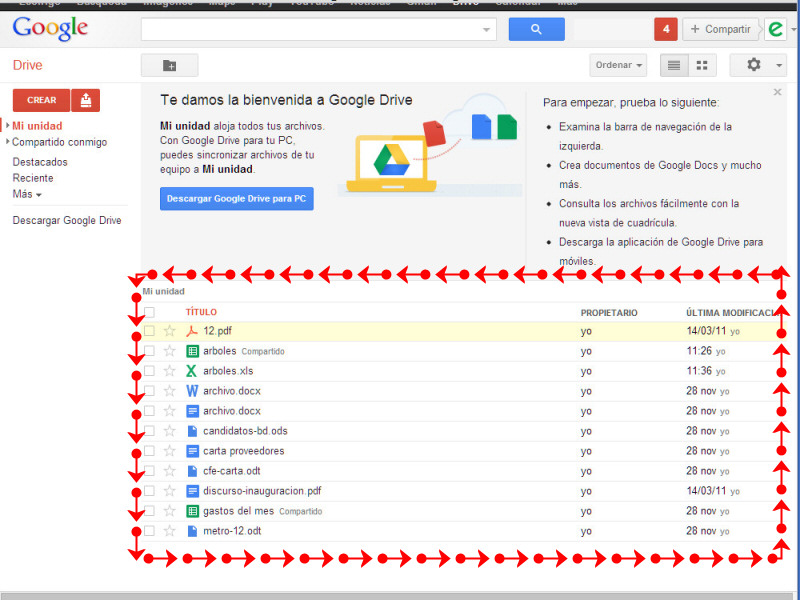This screenshot has height=600, width=800.
Task: Star the carta proveedores document
Action: click(169, 451)
